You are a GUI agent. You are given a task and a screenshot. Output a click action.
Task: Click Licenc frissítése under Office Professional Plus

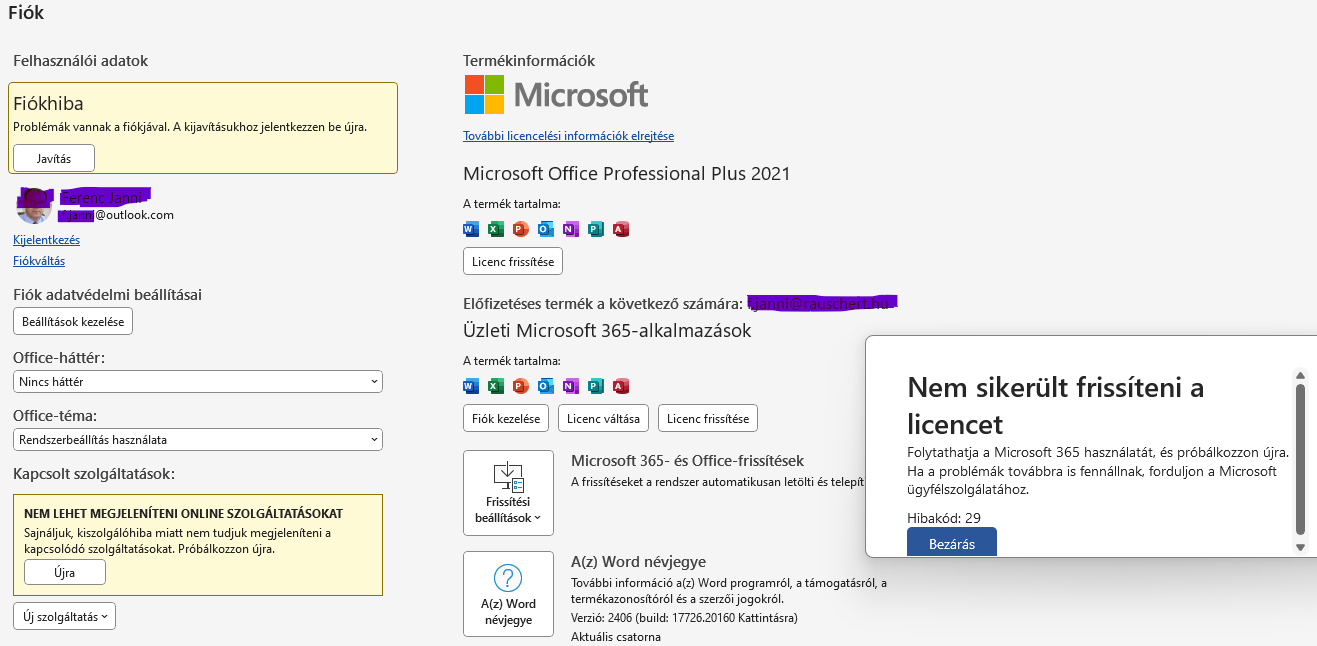pyautogui.click(x=513, y=261)
